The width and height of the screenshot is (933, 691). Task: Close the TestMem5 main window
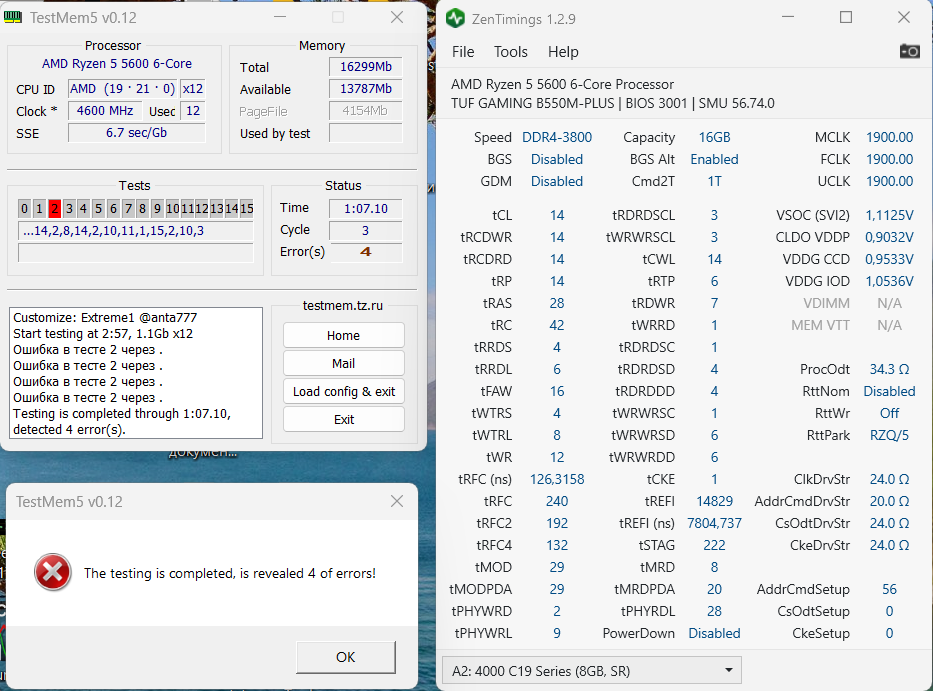tap(397, 17)
